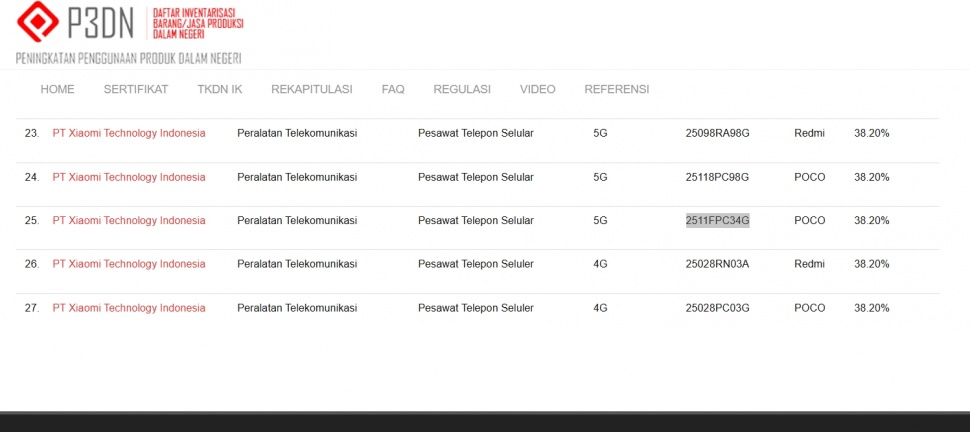Click Pesawat Telepon Selular in row 25

pos(476,220)
